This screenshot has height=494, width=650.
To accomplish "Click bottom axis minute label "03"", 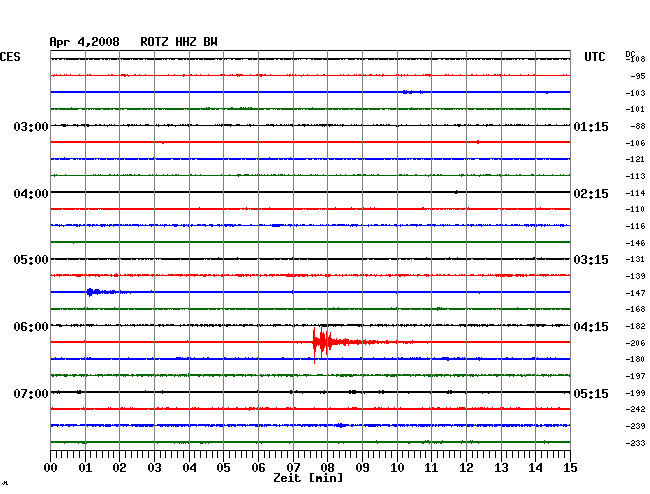I will tap(155, 468).
